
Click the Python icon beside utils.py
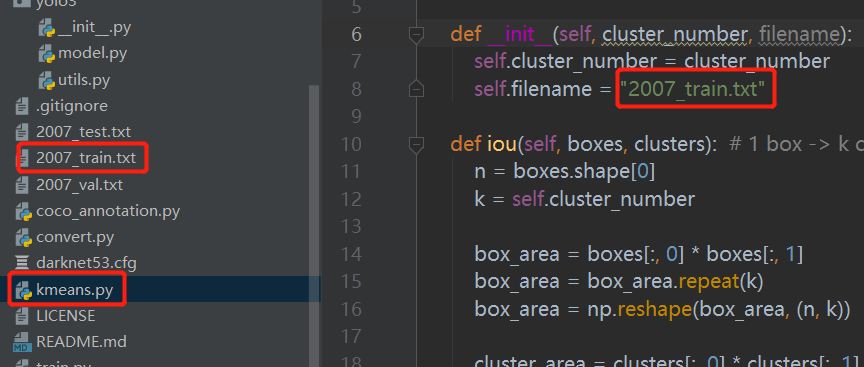click(47, 80)
